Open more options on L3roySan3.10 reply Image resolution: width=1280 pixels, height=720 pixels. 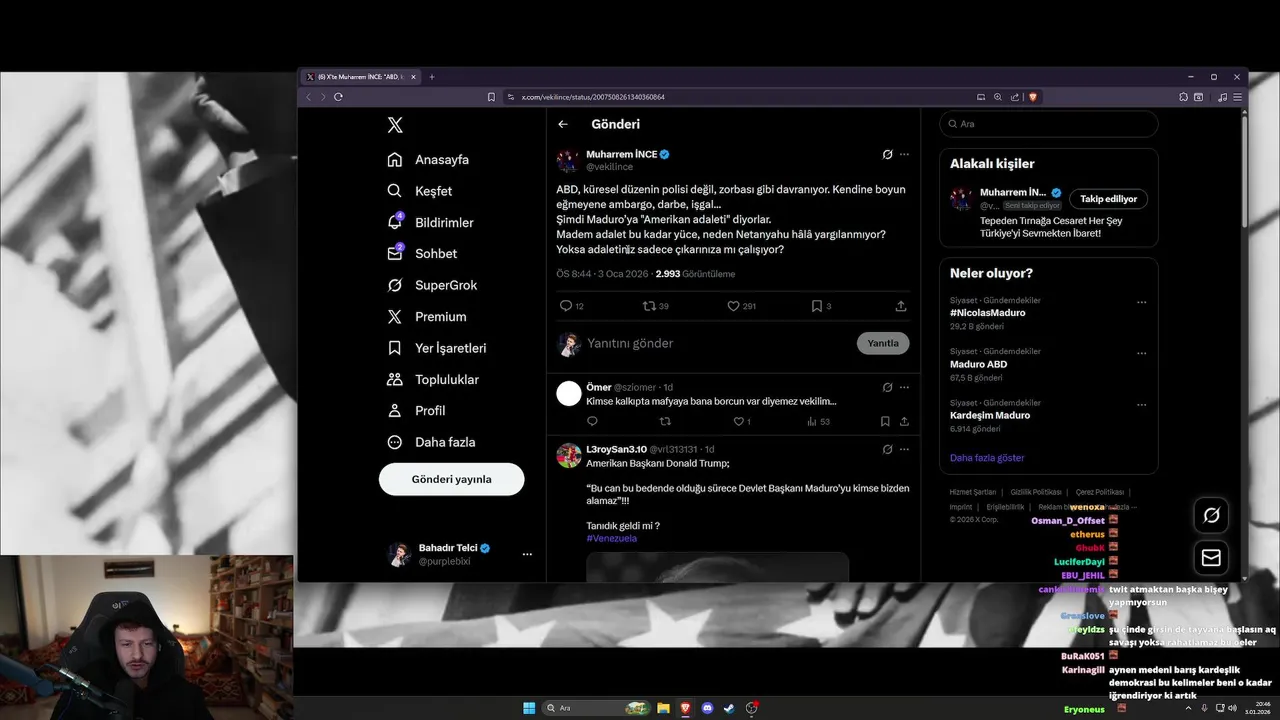904,449
